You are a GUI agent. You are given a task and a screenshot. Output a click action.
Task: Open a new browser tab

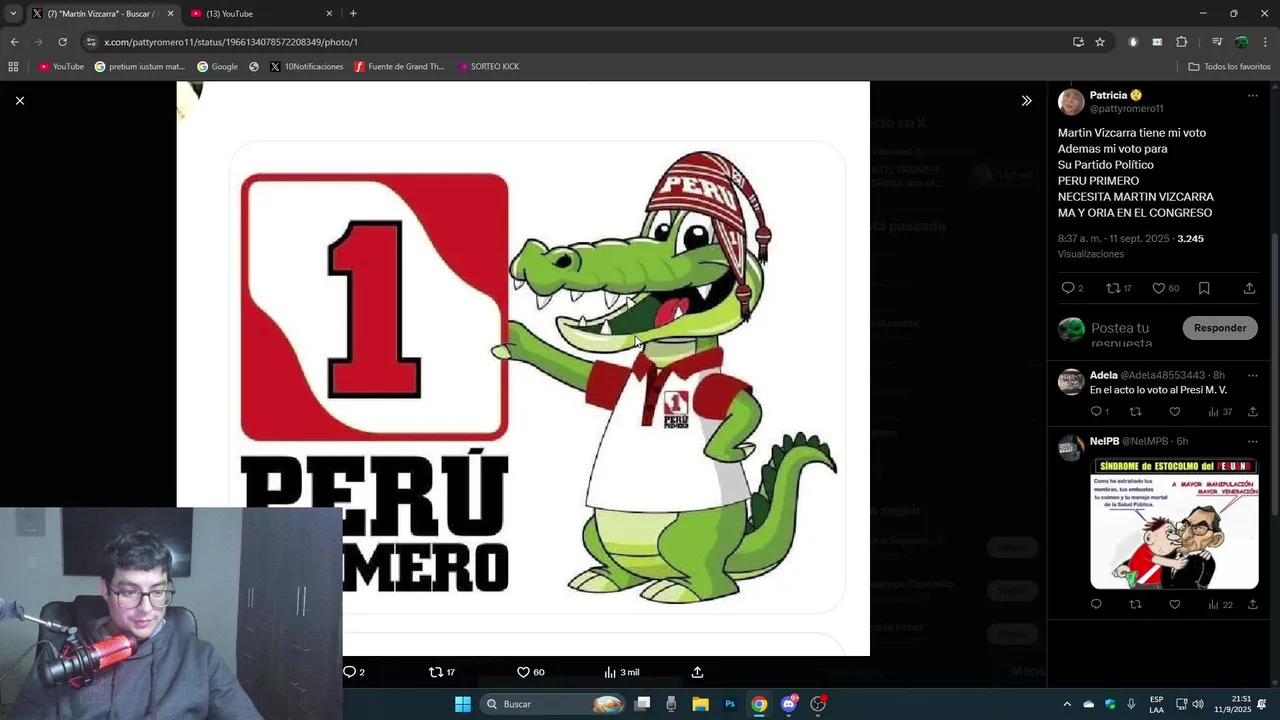click(x=353, y=14)
